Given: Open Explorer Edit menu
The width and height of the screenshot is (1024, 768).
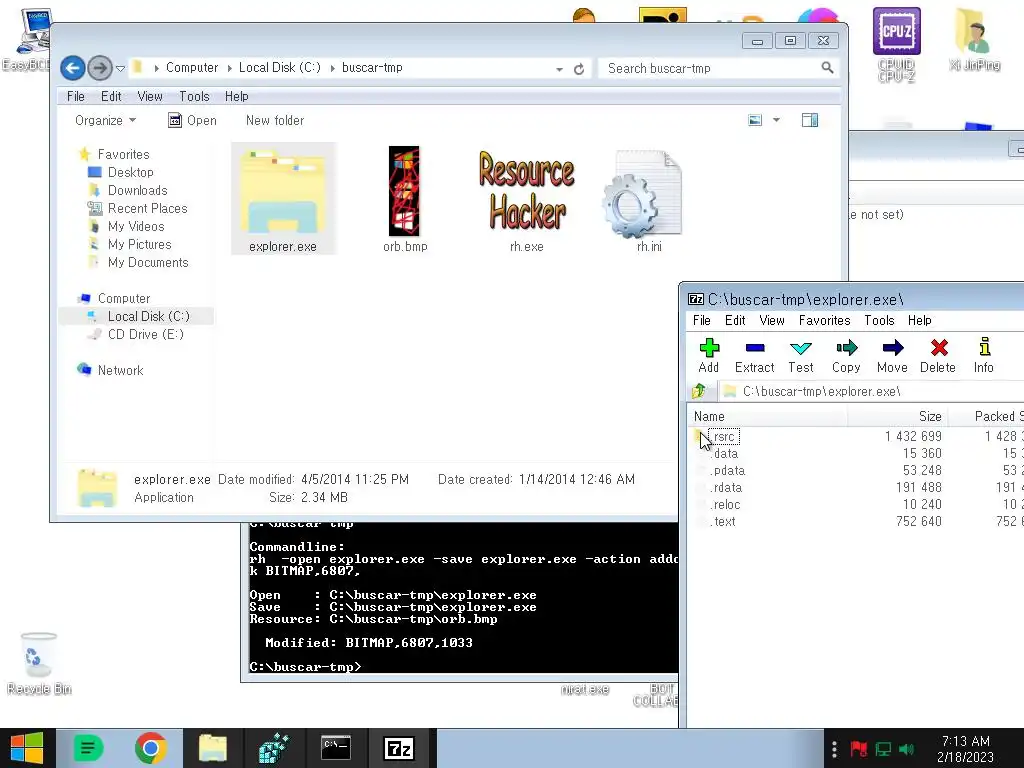Looking at the screenshot, I should 111,96.
